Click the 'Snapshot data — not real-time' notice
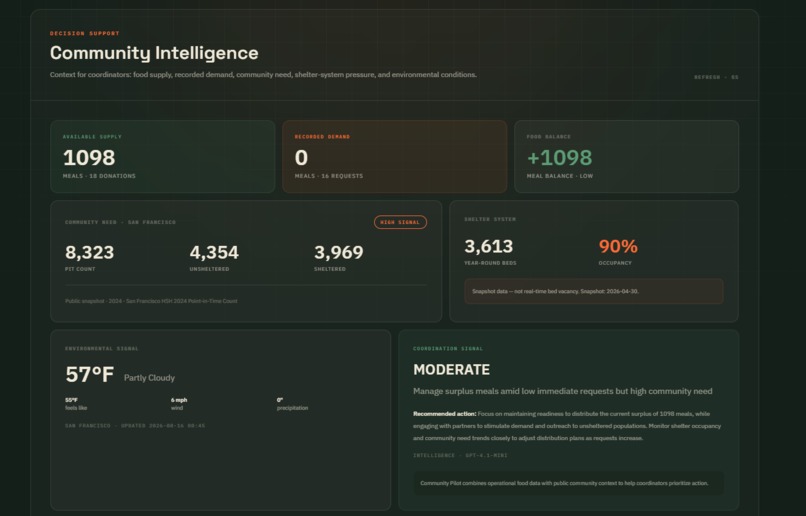Viewport: 806px width, 516px height. 594,291
